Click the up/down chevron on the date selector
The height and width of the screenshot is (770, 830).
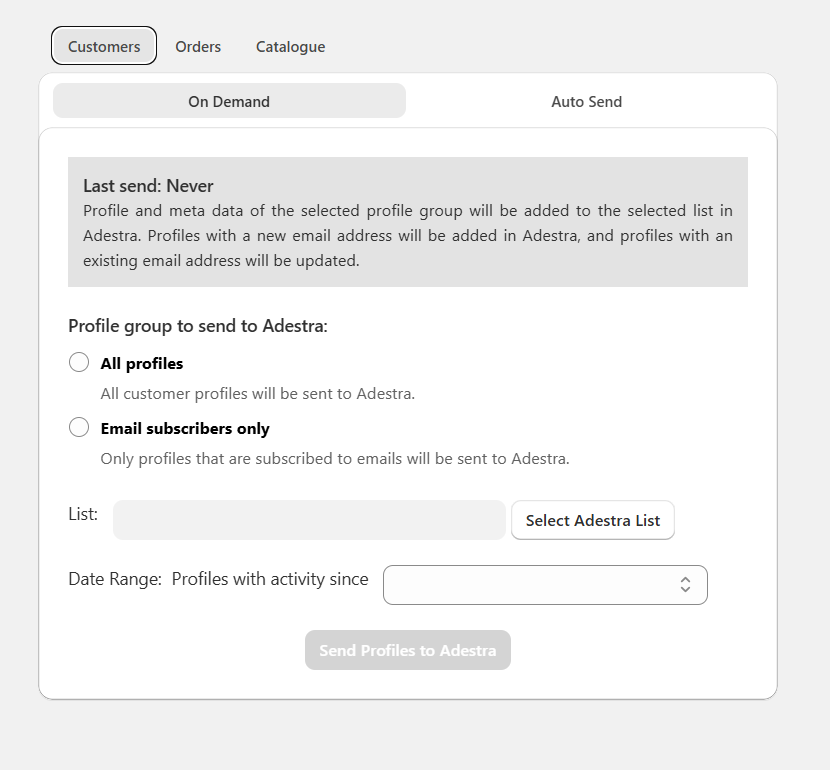pos(686,584)
